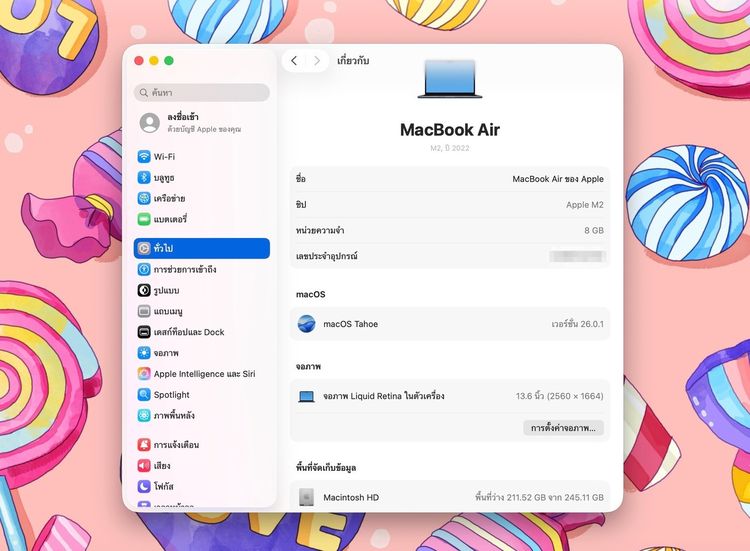
Task: Click the 'ชิป' chip row label
Action: [301, 205]
